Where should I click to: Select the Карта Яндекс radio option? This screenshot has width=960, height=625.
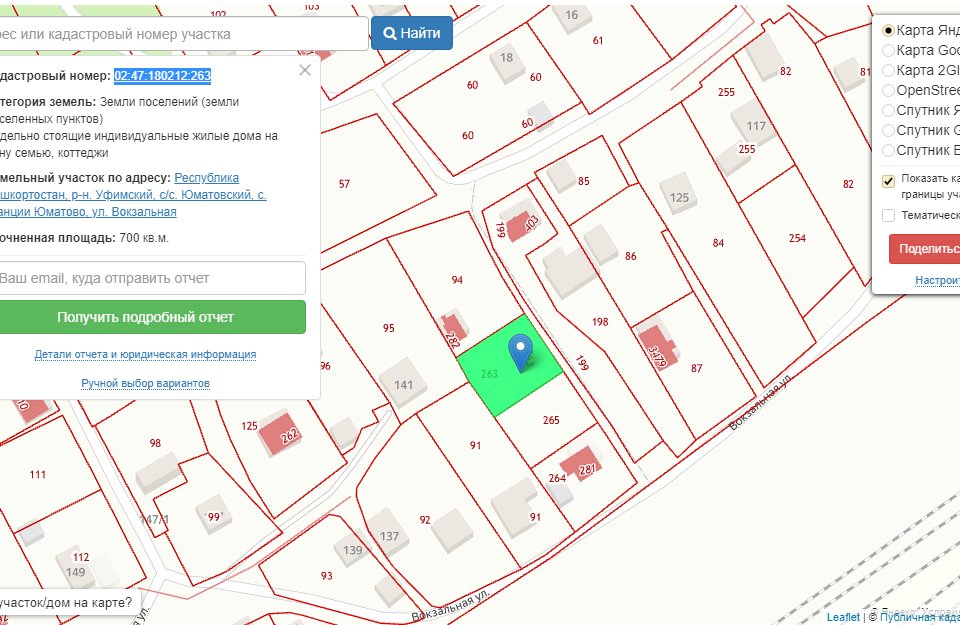[888, 30]
